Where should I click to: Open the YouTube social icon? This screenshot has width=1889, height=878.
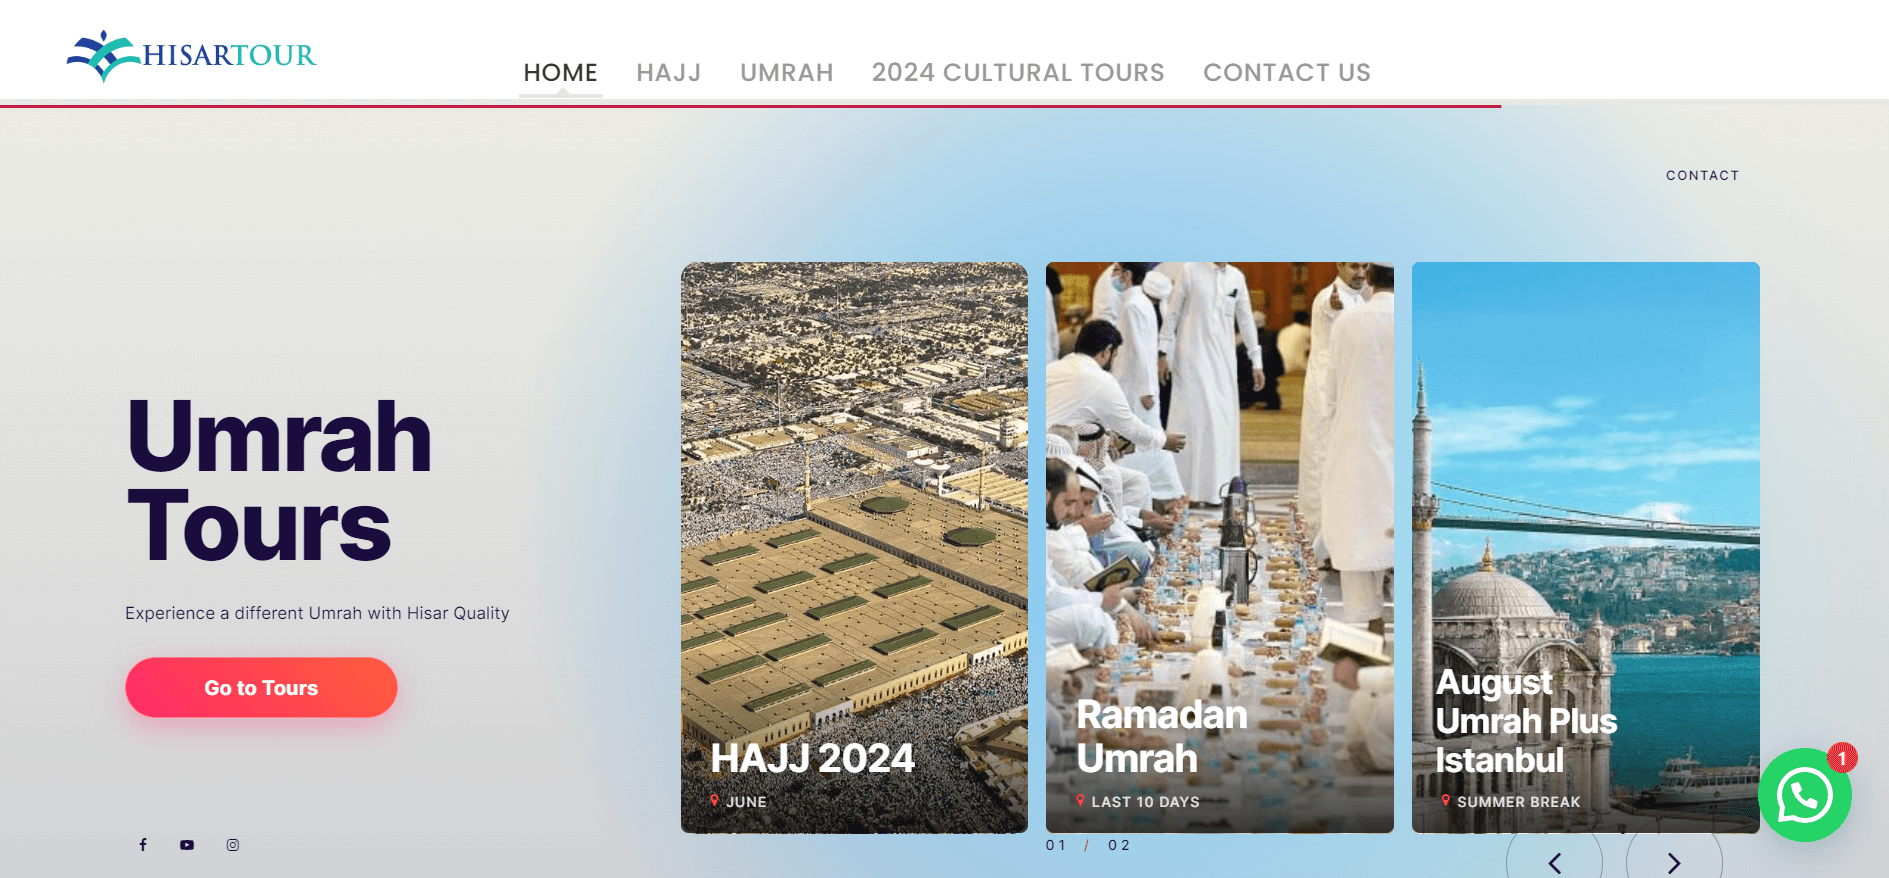[x=187, y=845]
